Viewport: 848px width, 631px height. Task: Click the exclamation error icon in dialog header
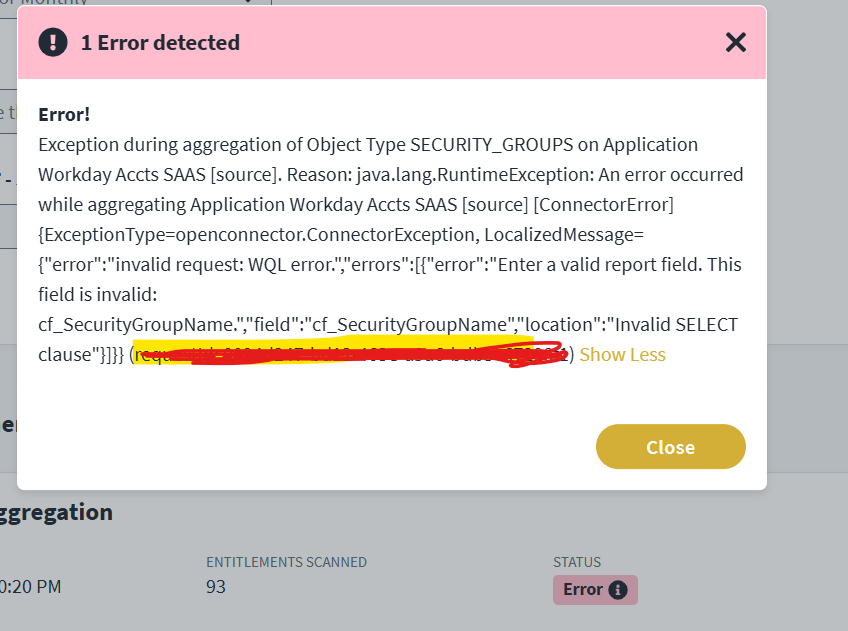53,42
